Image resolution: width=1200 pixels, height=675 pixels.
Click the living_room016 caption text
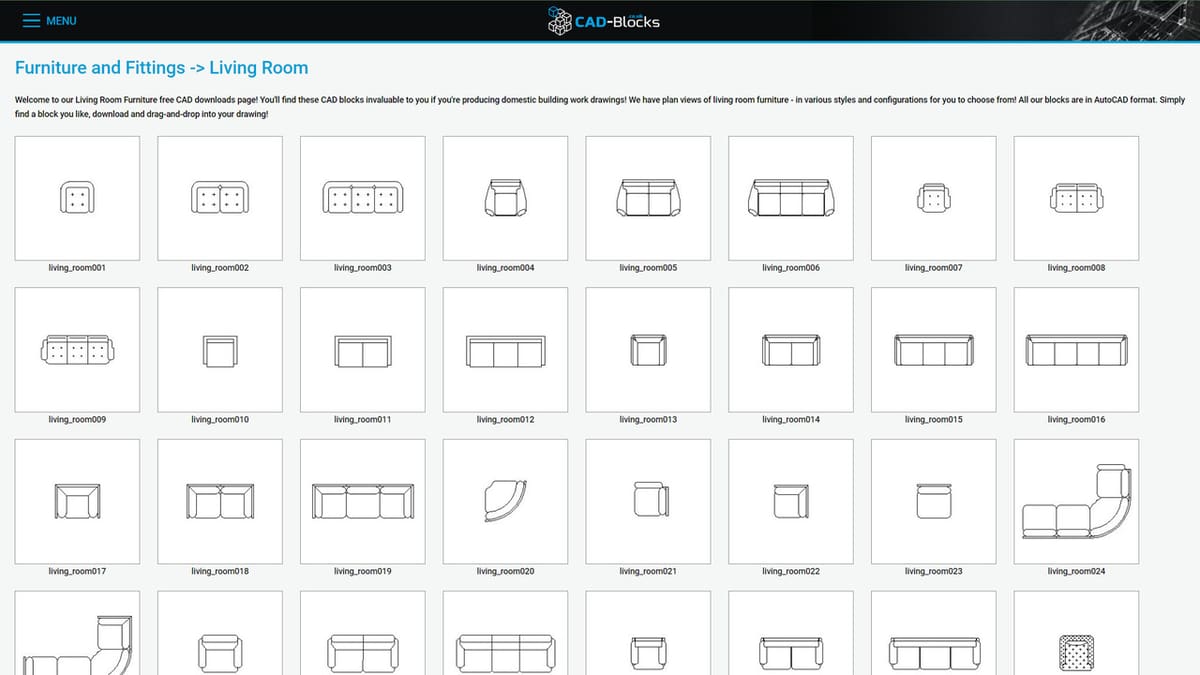point(1076,420)
